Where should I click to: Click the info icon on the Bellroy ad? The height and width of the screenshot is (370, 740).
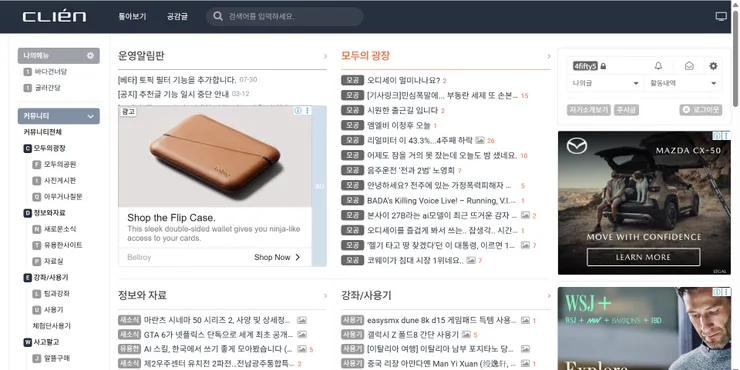point(298,110)
